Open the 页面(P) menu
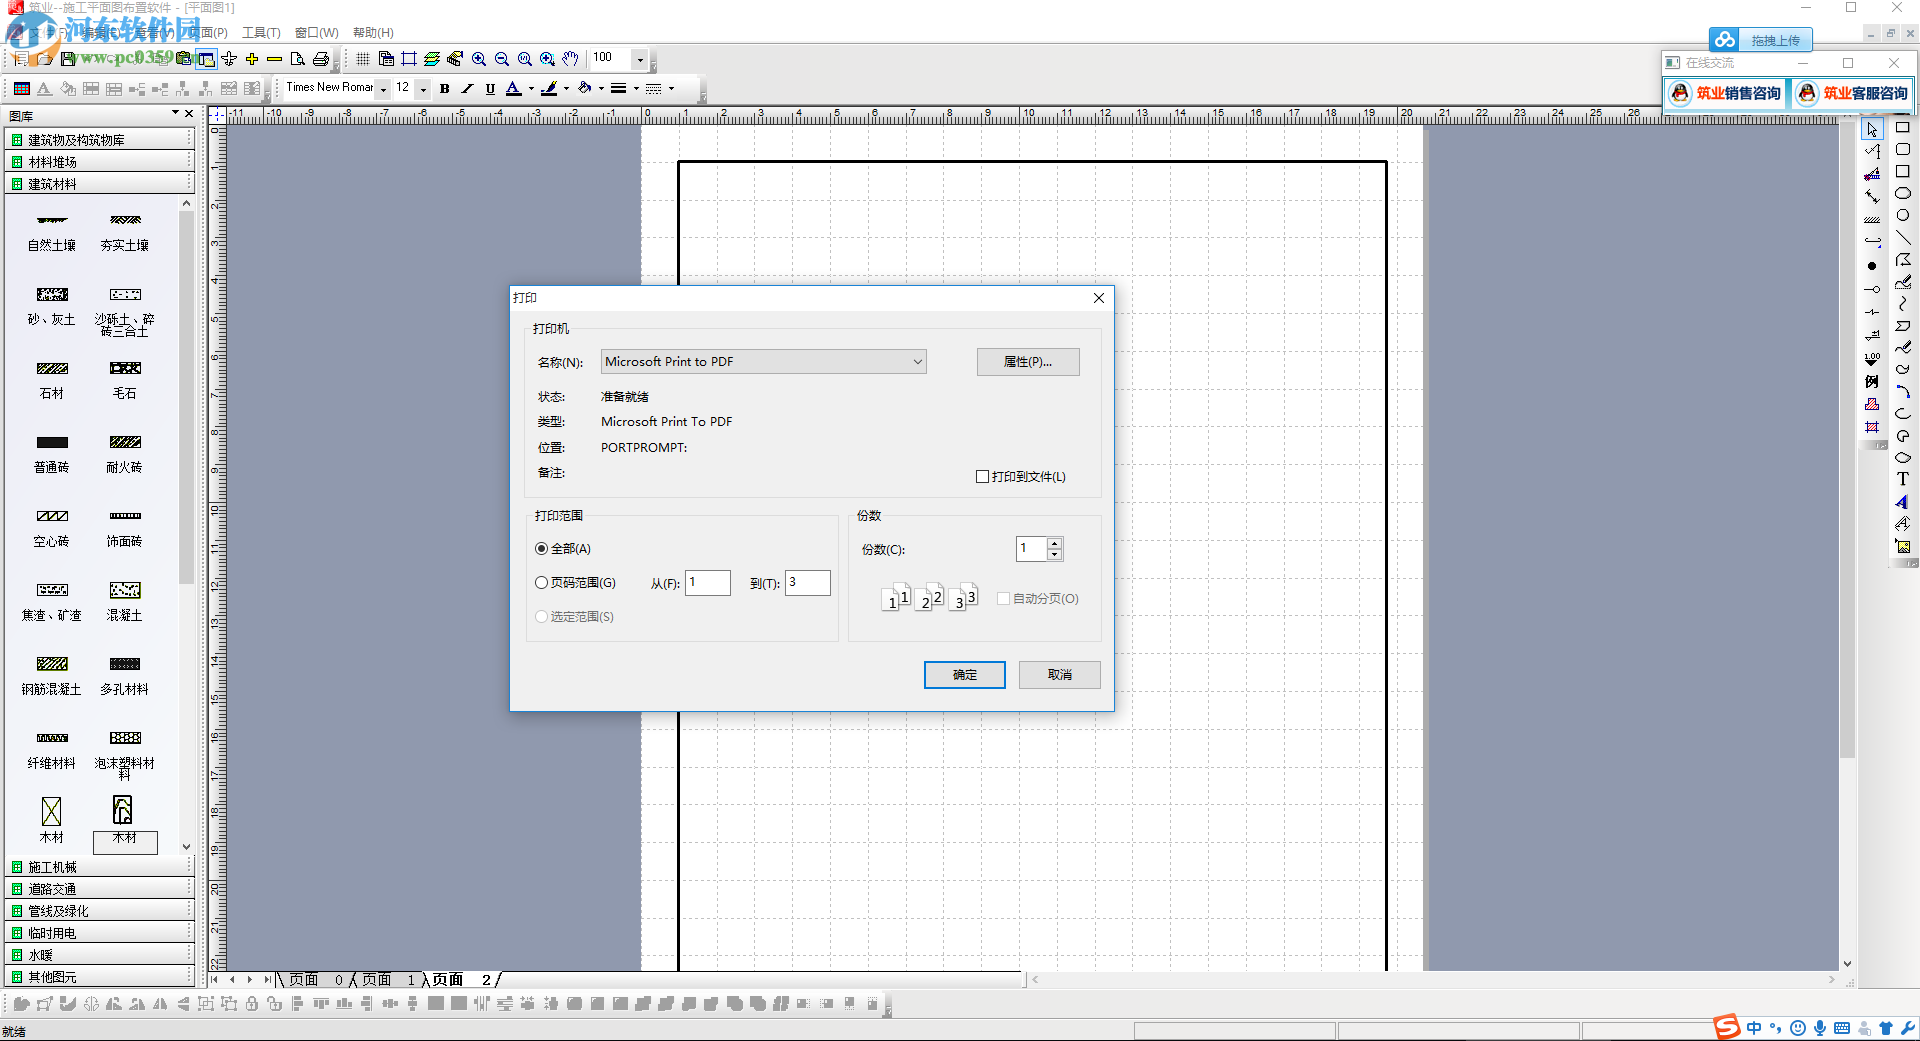This screenshot has height=1041, width=1920. tap(206, 33)
